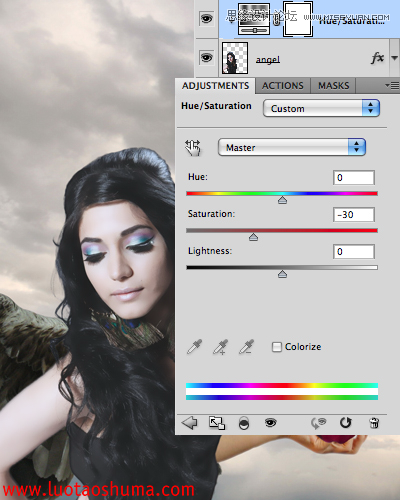Hide the Hue/Saturation adjustment layer
The image size is (400, 500).
206,18
